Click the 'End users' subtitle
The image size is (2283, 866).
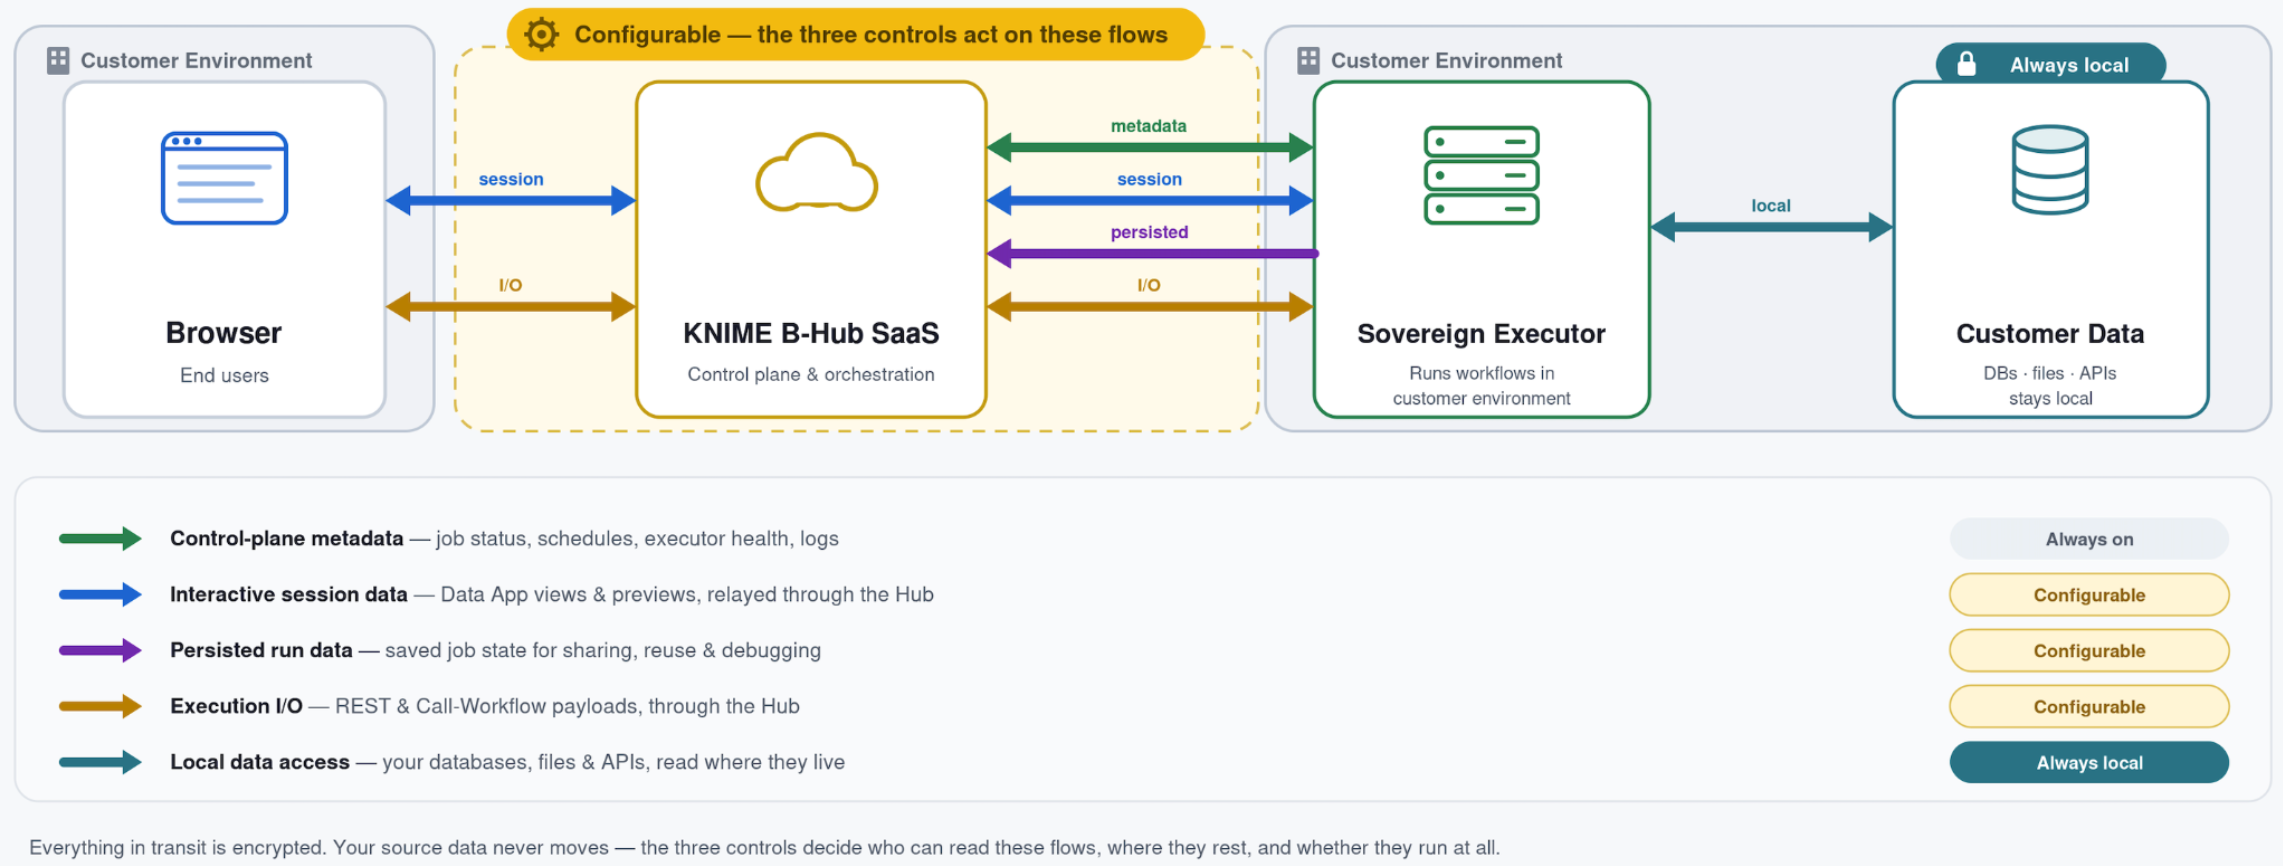[224, 375]
